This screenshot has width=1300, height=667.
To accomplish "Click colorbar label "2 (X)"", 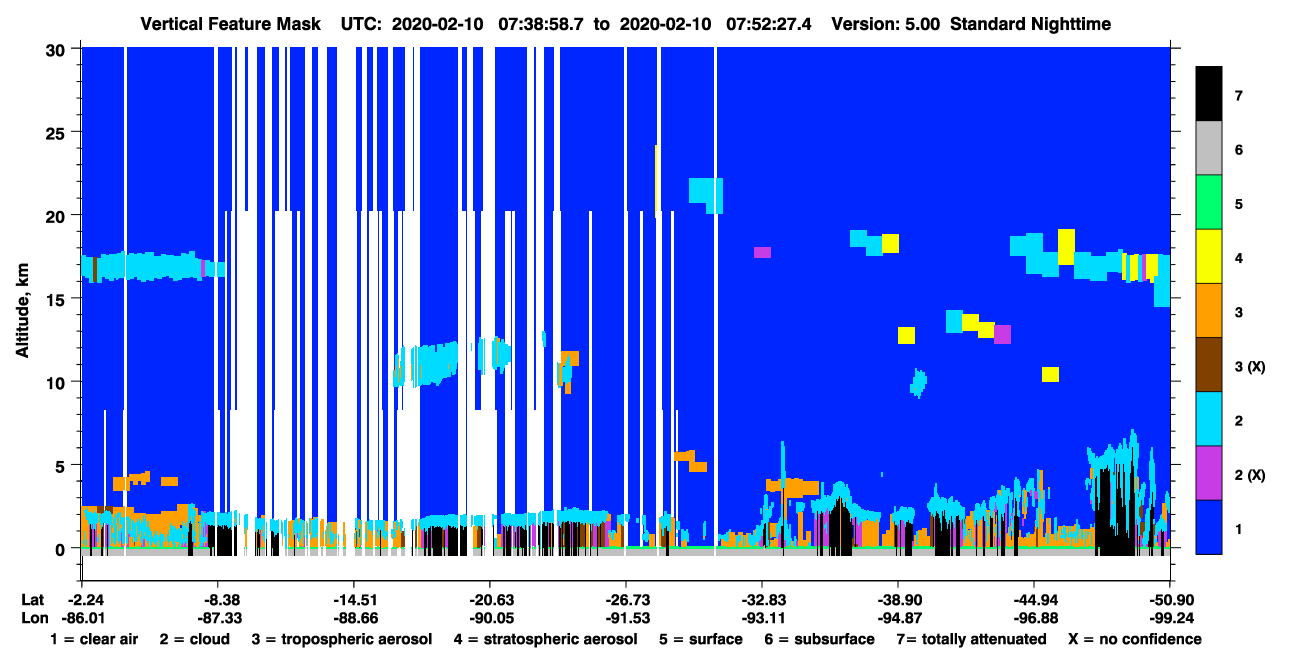I will pyautogui.click(x=1249, y=475).
